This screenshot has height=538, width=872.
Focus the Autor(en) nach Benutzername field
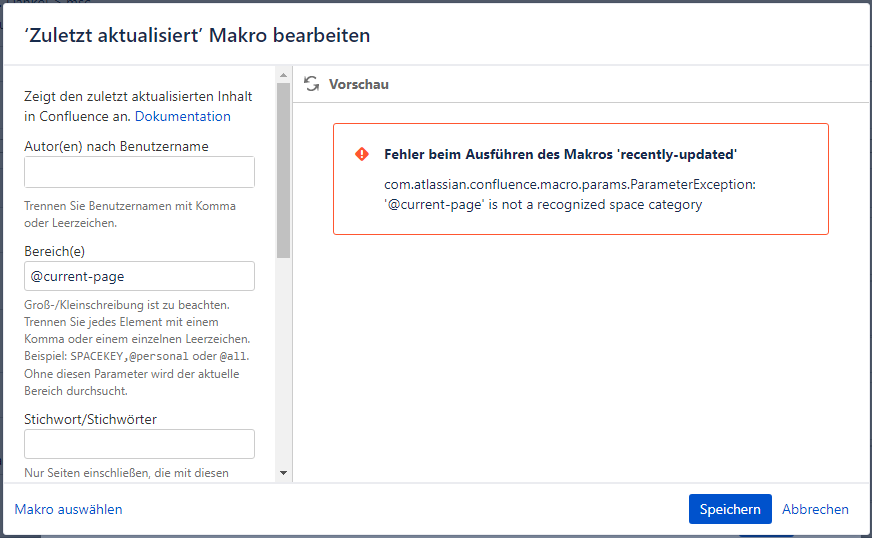click(x=140, y=172)
